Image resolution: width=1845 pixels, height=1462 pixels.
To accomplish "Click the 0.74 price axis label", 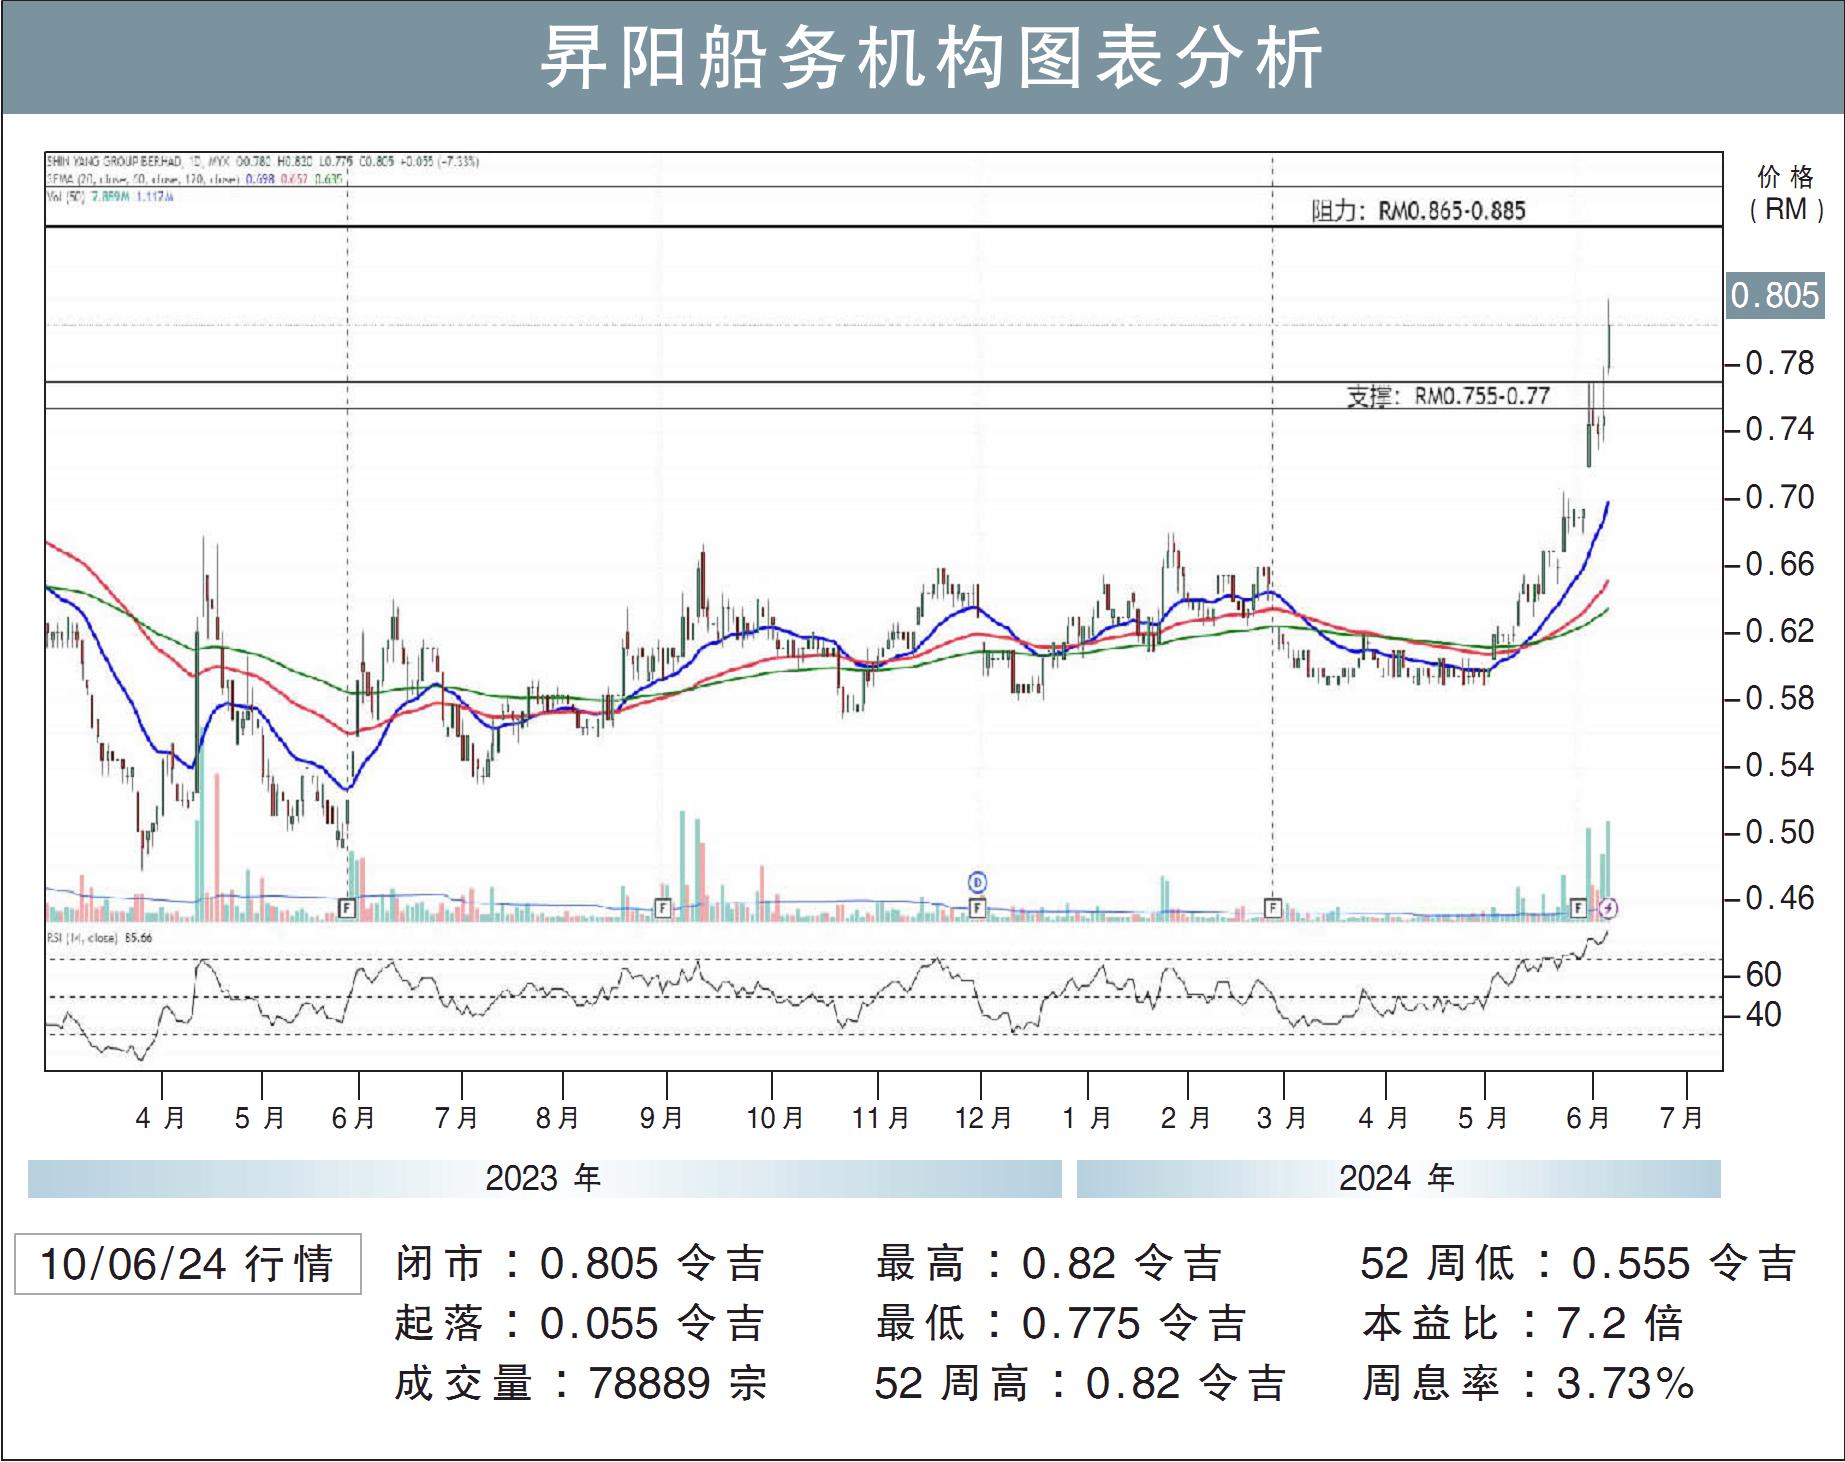I will click(1780, 429).
